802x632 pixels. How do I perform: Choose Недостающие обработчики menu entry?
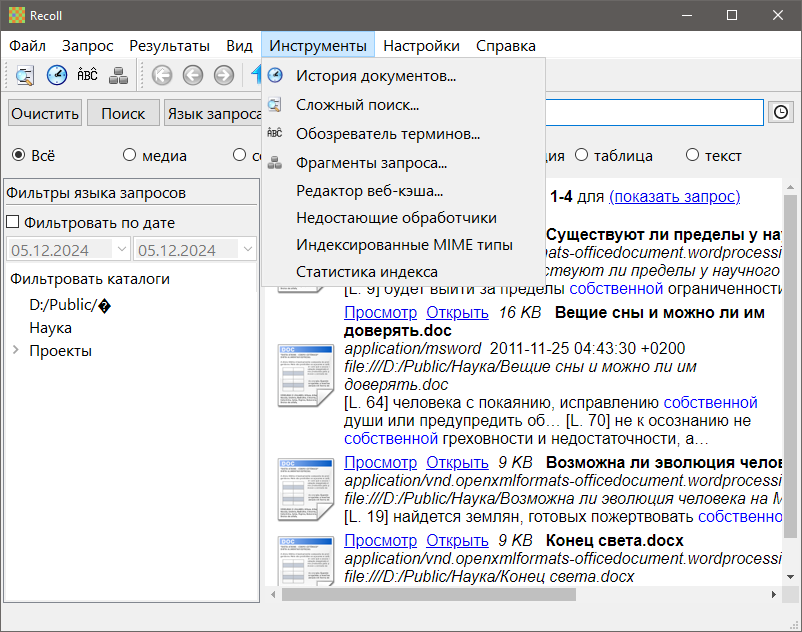403,218
